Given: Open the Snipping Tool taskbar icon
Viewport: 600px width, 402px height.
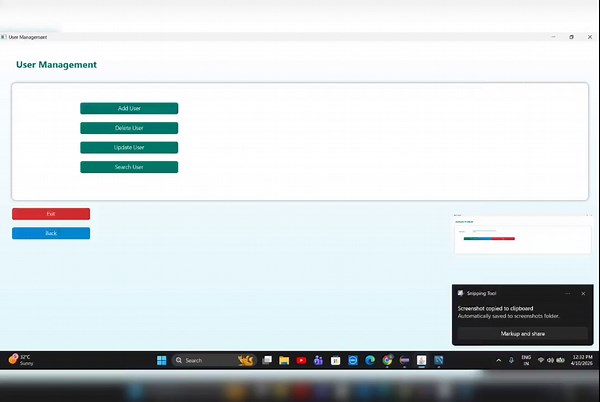Looking at the screenshot, I should tap(439, 360).
